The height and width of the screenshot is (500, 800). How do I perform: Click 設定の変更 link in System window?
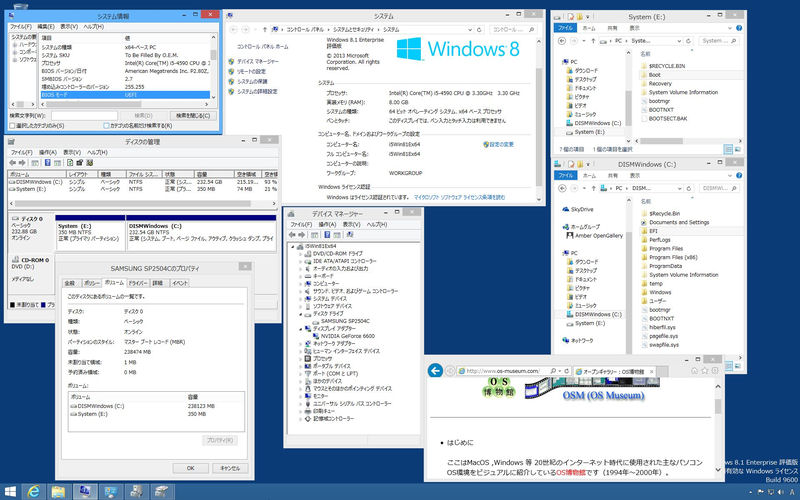501,144
